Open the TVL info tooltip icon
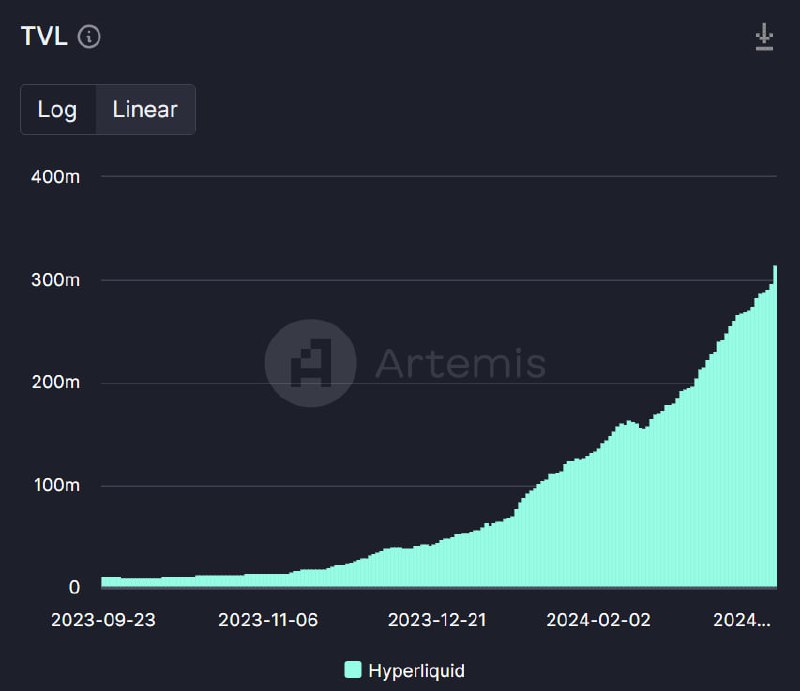Viewport: 800px width, 691px height. (89, 37)
